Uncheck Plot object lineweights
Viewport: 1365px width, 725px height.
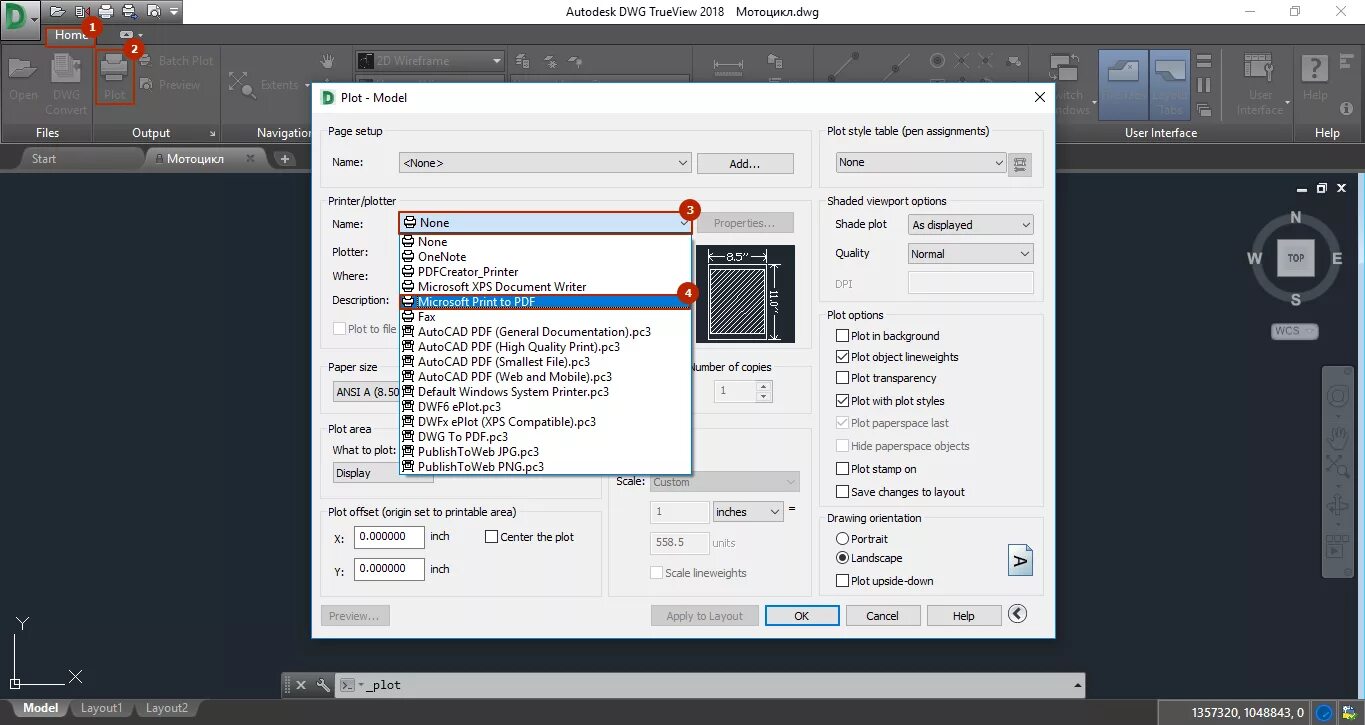pos(842,357)
